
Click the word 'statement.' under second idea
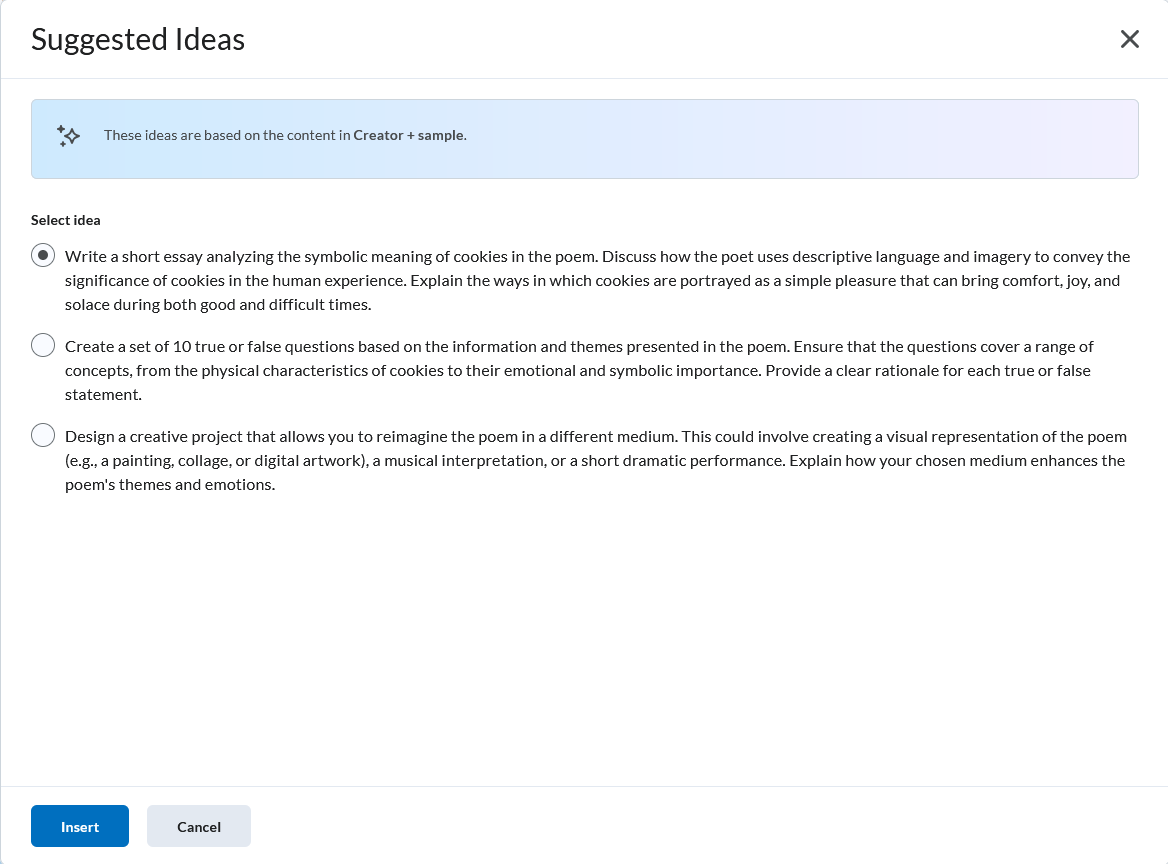[x=104, y=395]
